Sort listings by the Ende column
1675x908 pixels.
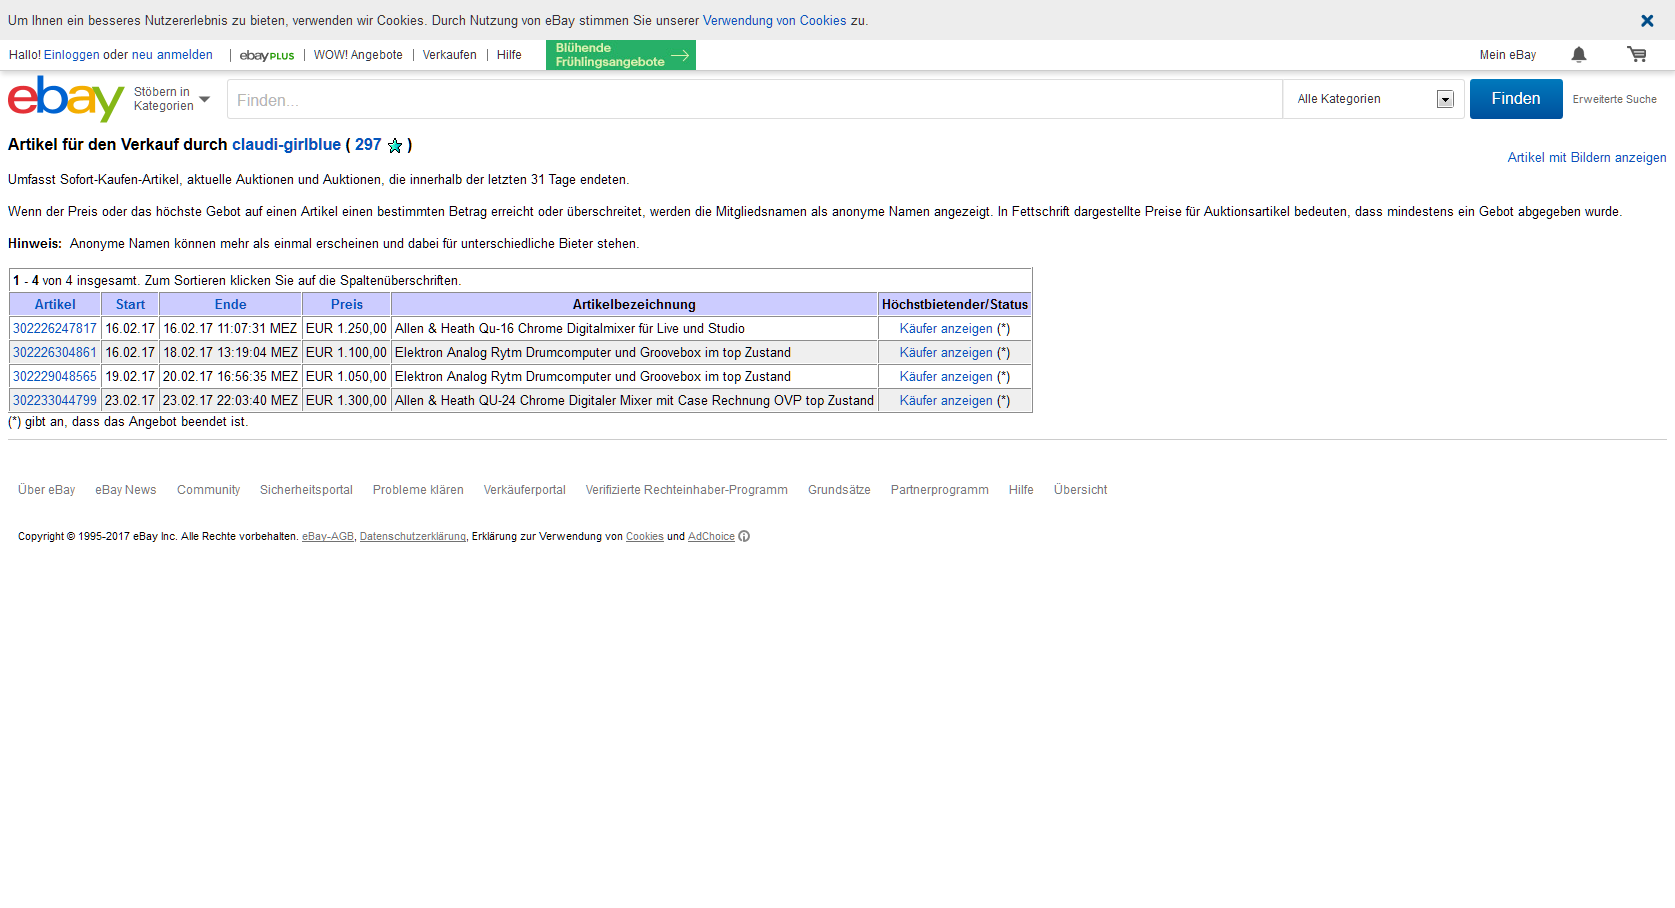230,305
